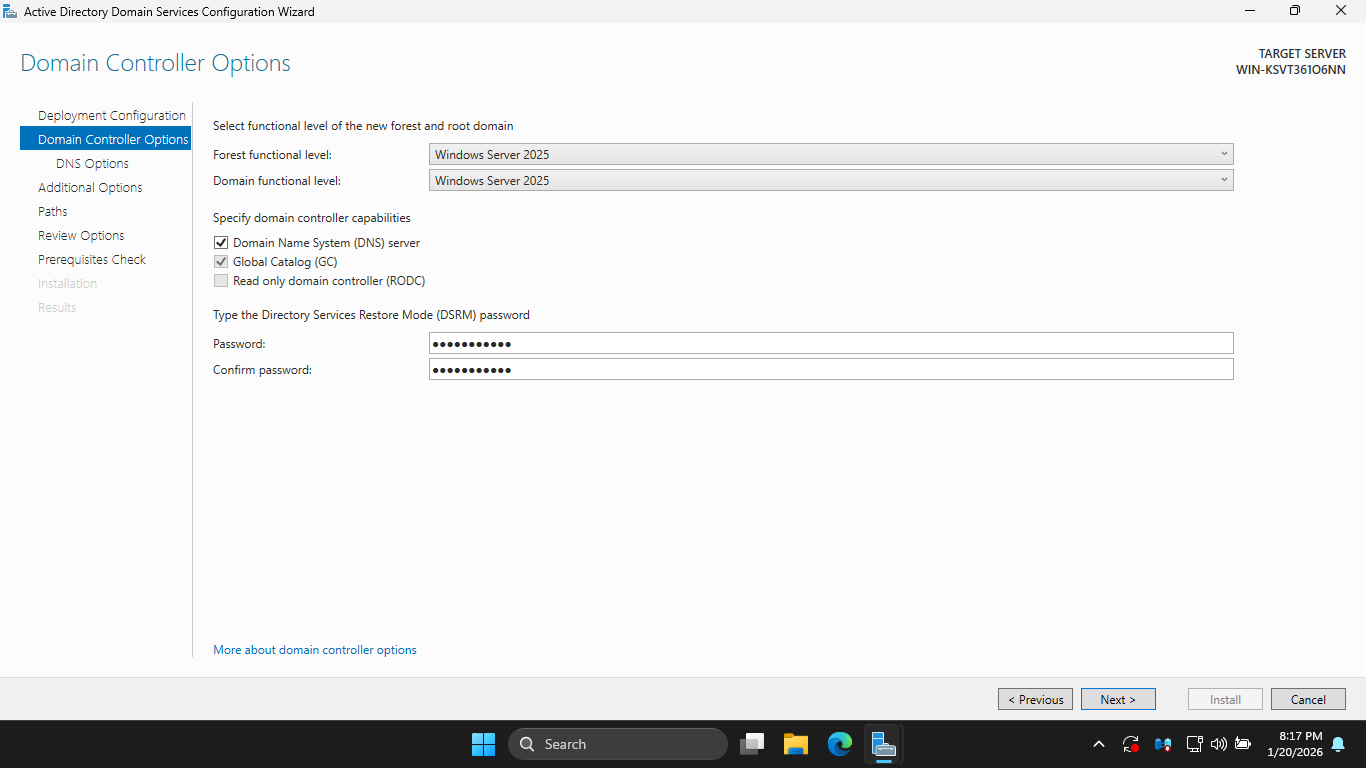Uncheck Domain Name System (DNS) server
The width and height of the screenshot is (1366, 768).
point(221,243)
